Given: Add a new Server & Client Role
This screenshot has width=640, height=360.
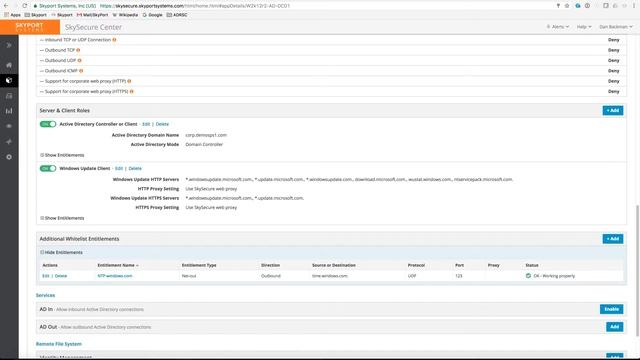Looking at the screenshot, I should coord(613,111).
